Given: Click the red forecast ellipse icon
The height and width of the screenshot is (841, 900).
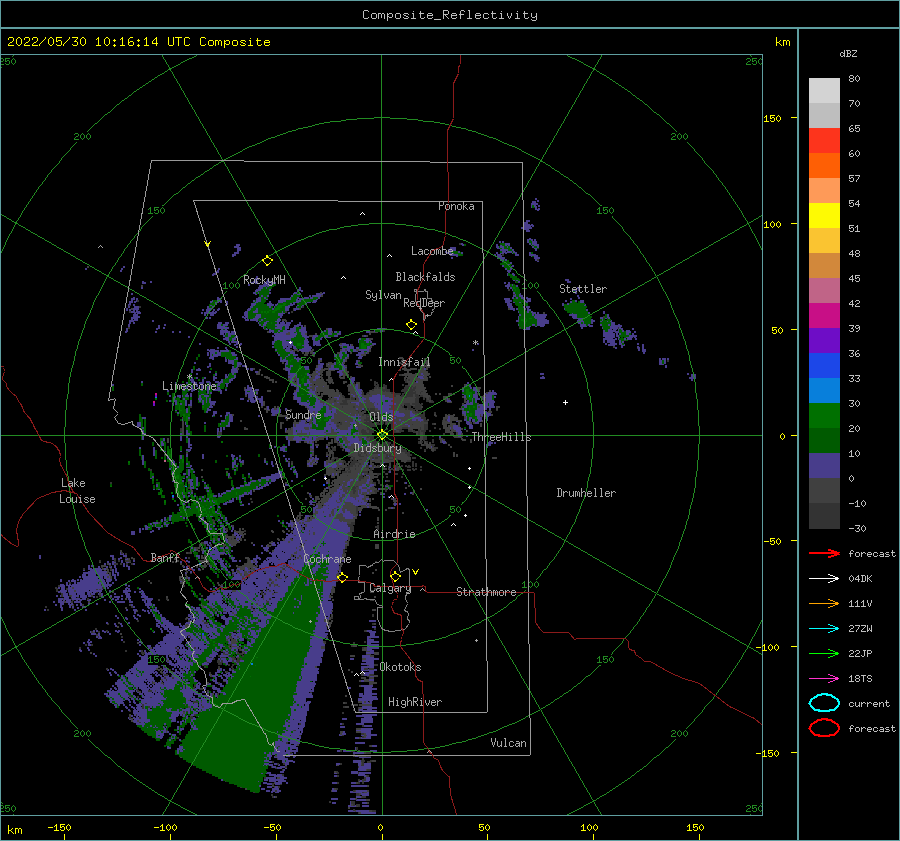Looking at the screenshot, I should (824, 728).
